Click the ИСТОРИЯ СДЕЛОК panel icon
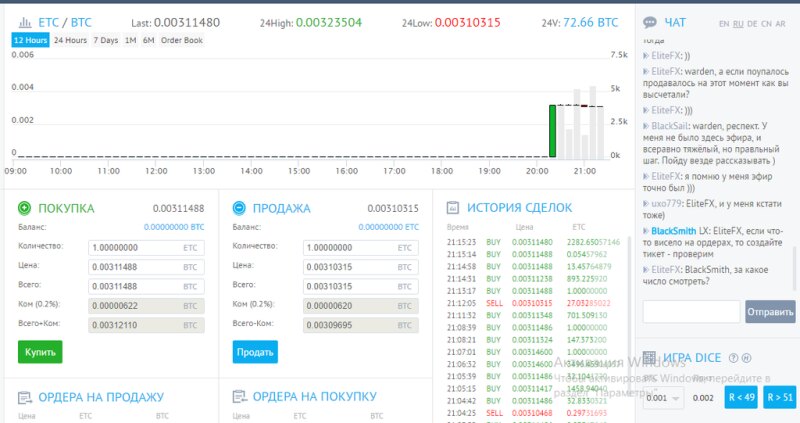The height and width of the screenshot is (423, 800). 453,208
